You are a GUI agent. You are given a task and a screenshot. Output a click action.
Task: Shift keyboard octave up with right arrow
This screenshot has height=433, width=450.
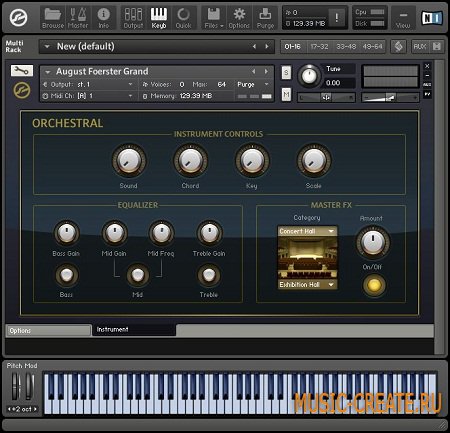[34, 409]
